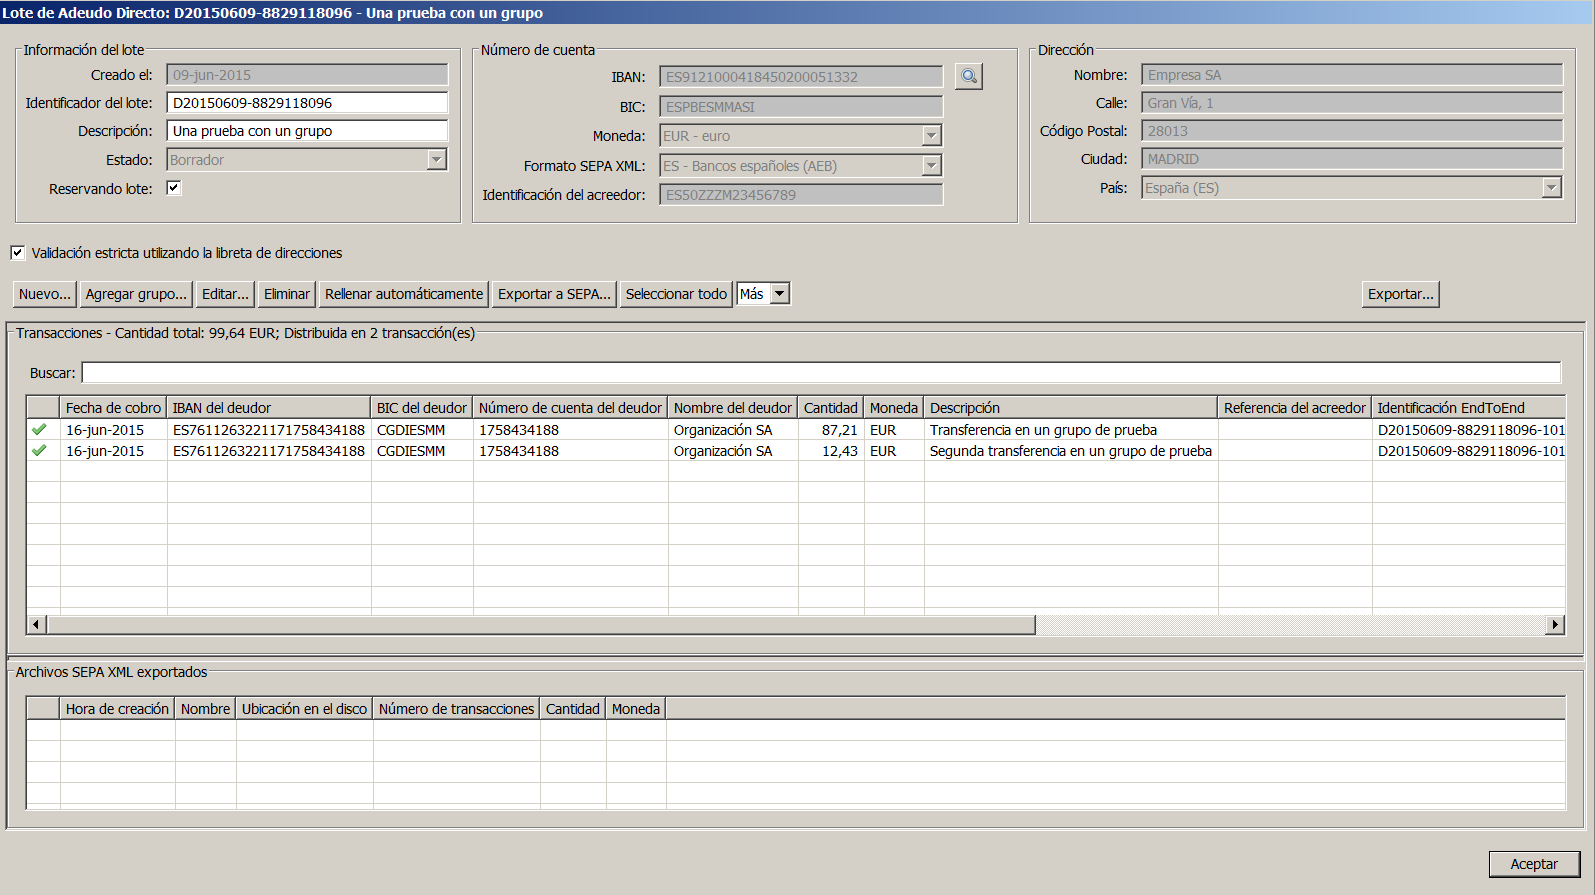Click left arrow of horizontal scrollbar
Image resolution: width=1595 pixels, height=895 pixels.
pos(36,625)
